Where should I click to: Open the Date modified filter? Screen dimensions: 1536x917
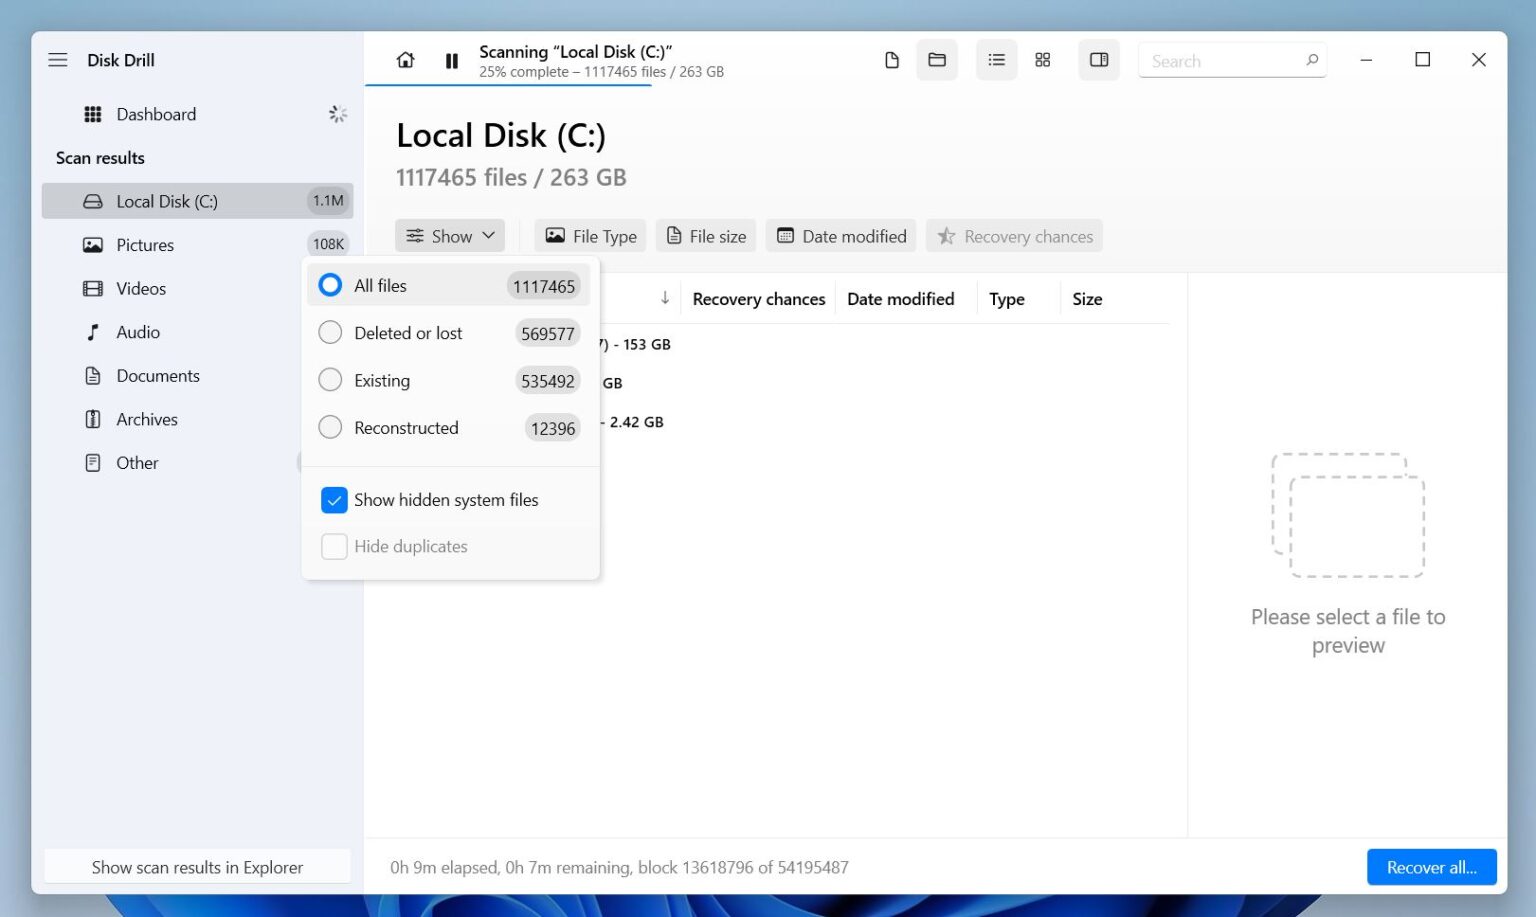click(841, 236)
